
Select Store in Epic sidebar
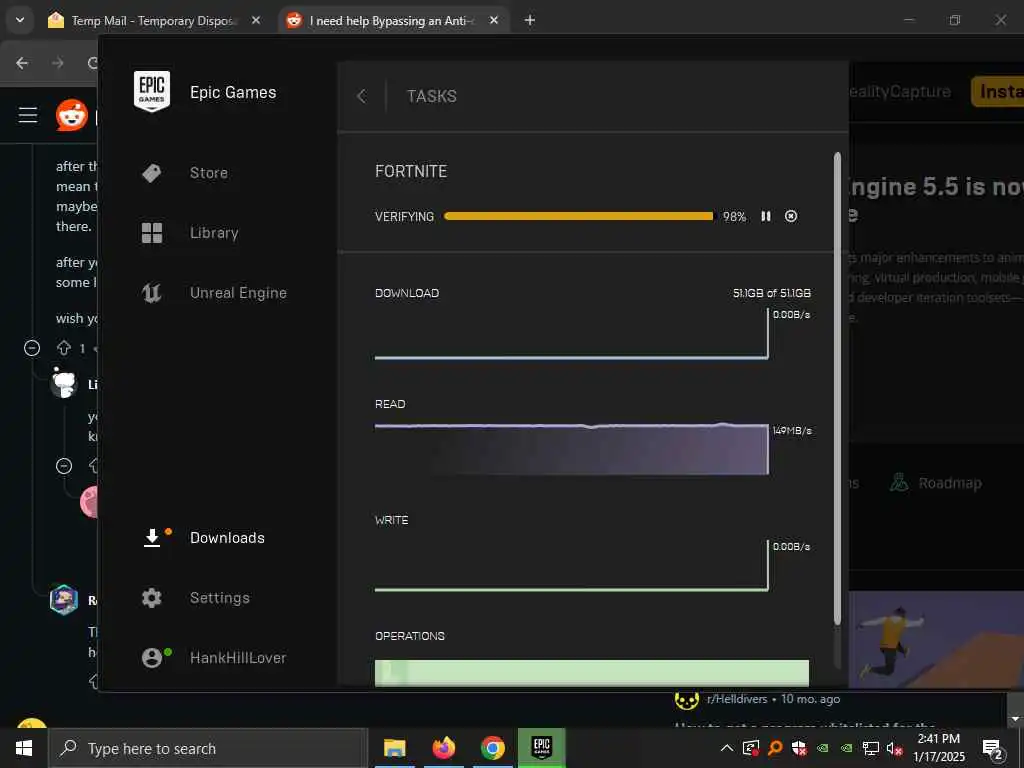pyautogui.click(x=209, y=173)
